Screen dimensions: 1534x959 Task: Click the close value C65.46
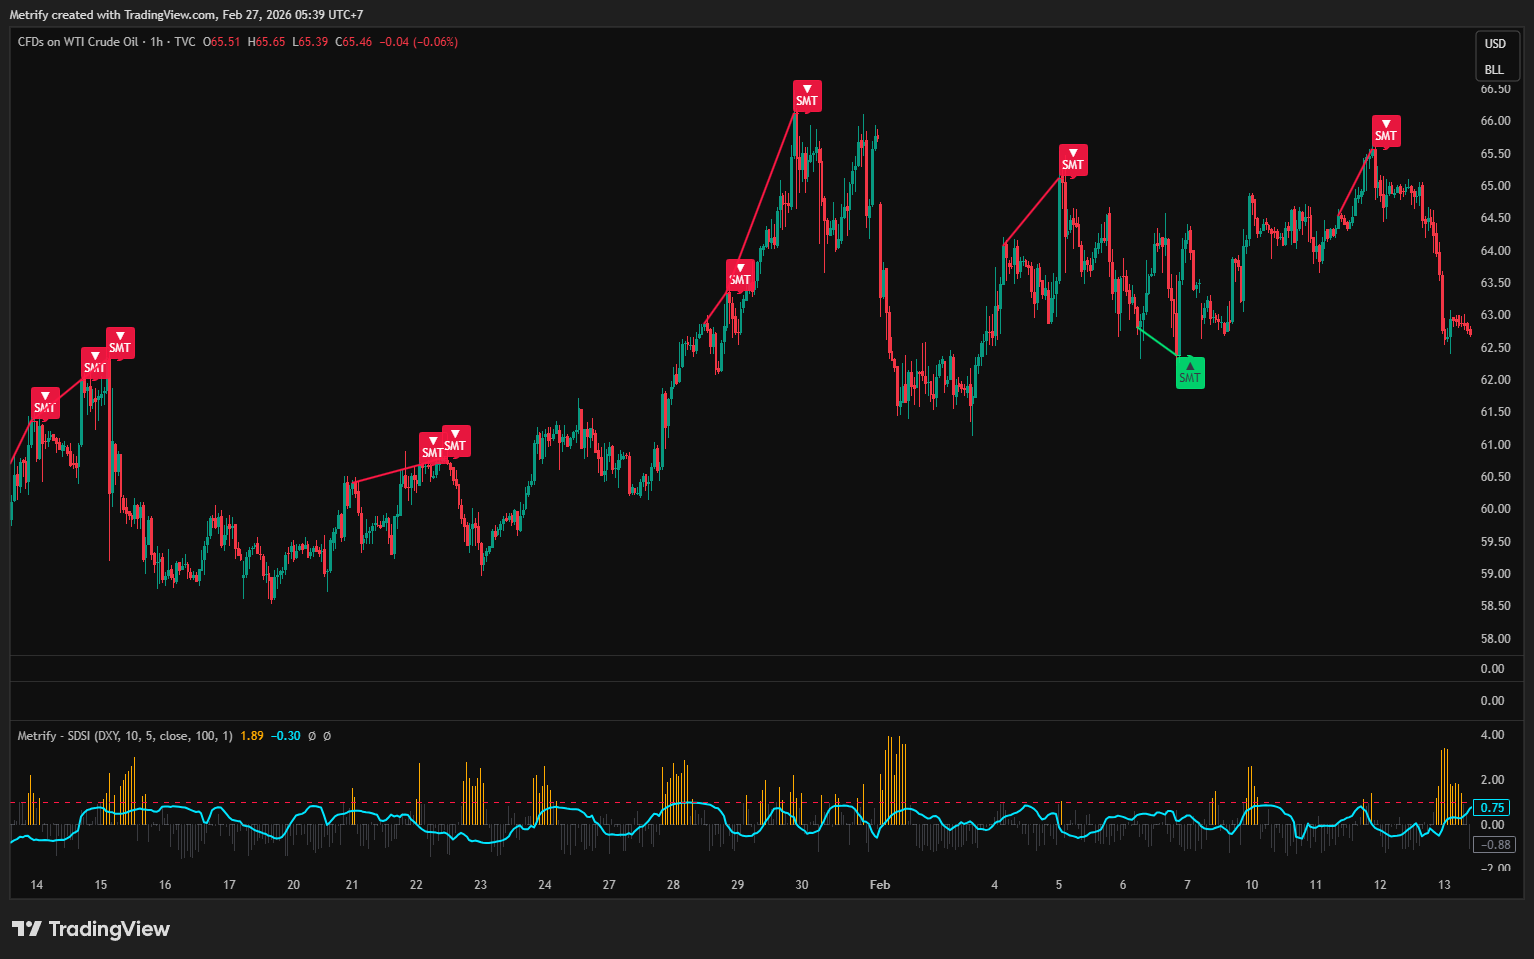(354, 42)
